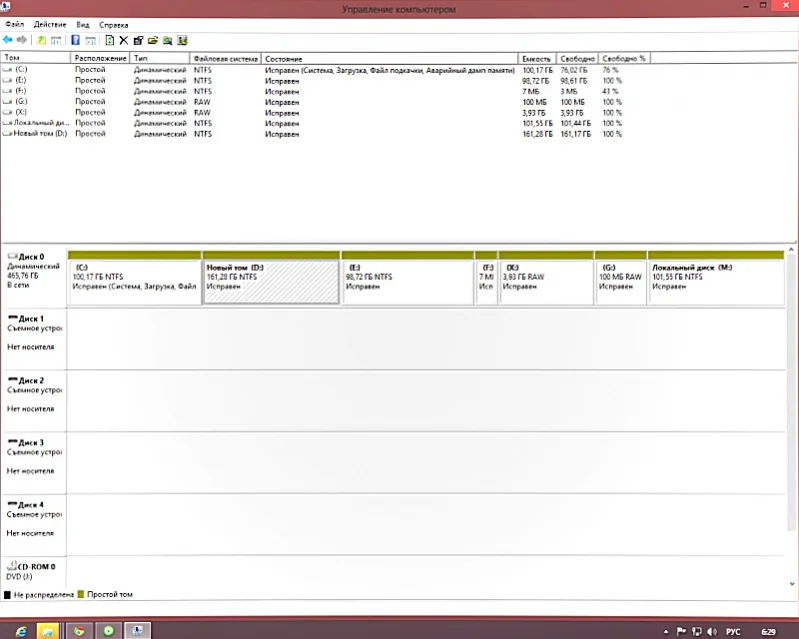Click olive Простой том legend swatch
799x639 pixels.
(81, 594)
